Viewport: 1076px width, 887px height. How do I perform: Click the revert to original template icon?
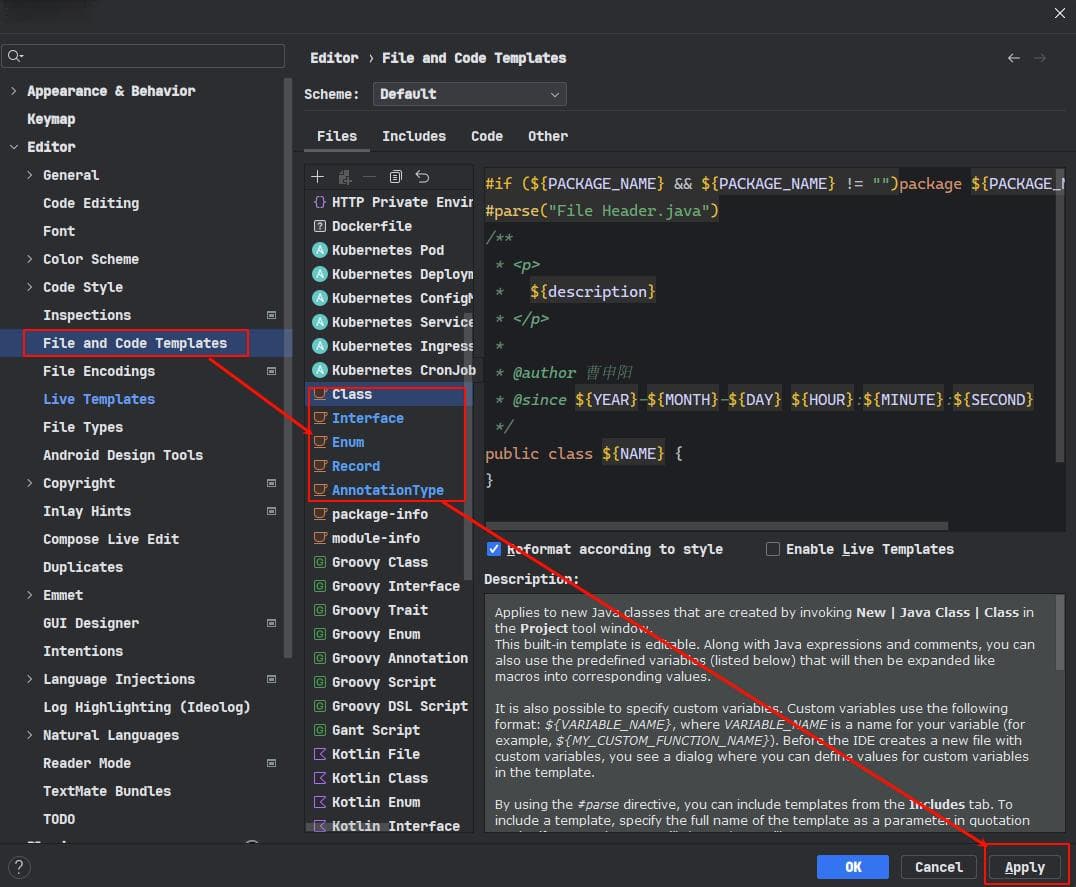422,177
